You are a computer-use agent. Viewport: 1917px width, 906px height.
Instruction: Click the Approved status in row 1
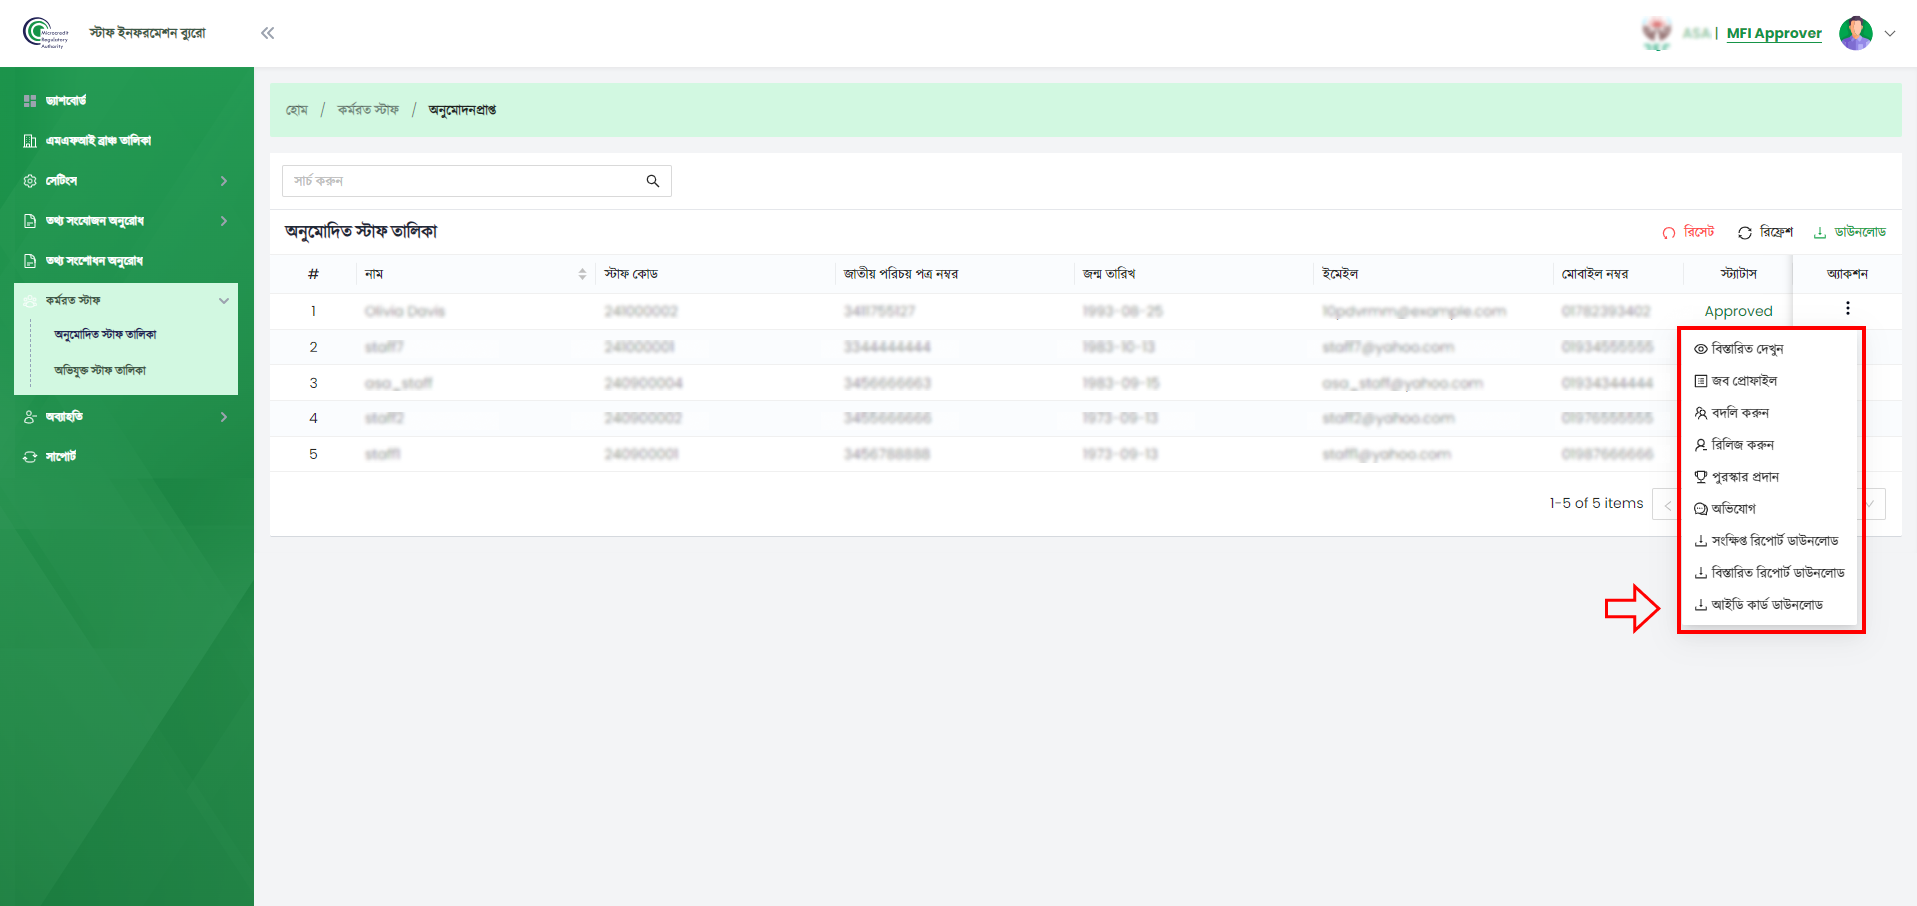1738,312
